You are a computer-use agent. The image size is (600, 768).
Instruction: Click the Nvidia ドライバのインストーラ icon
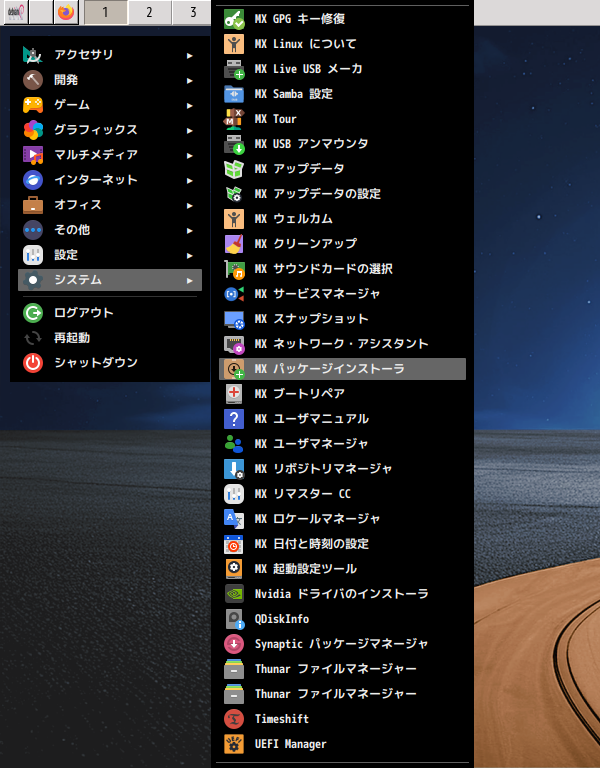coord(234,594)
